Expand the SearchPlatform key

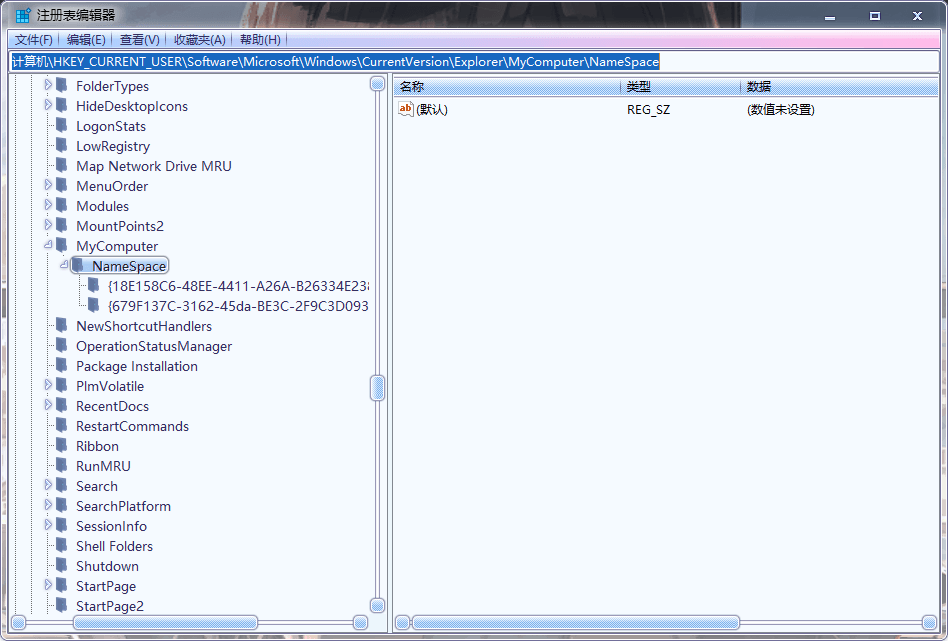pyautogui.click(x=48, y=505)
